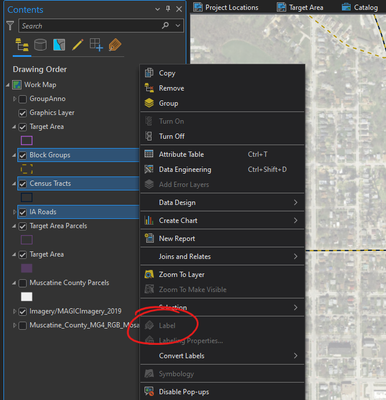Click the pin auto-hide icon in Contents
The width and height of the screenshot is (386, 400).
[x=168, y=9]
